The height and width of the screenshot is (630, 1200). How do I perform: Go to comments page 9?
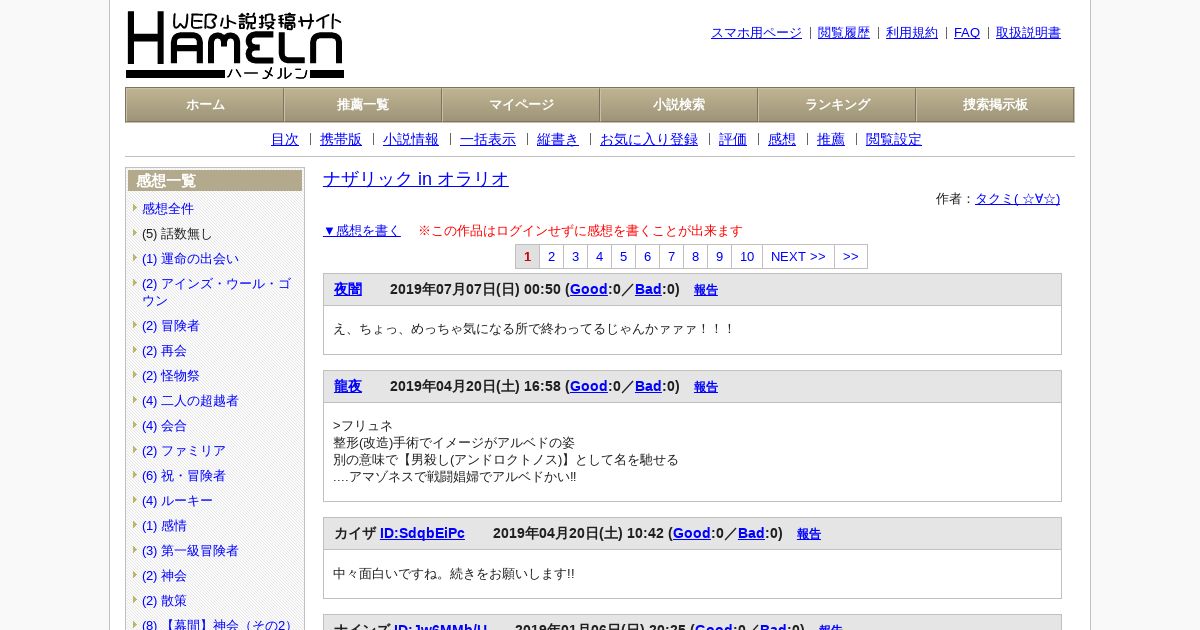[719, 257]
